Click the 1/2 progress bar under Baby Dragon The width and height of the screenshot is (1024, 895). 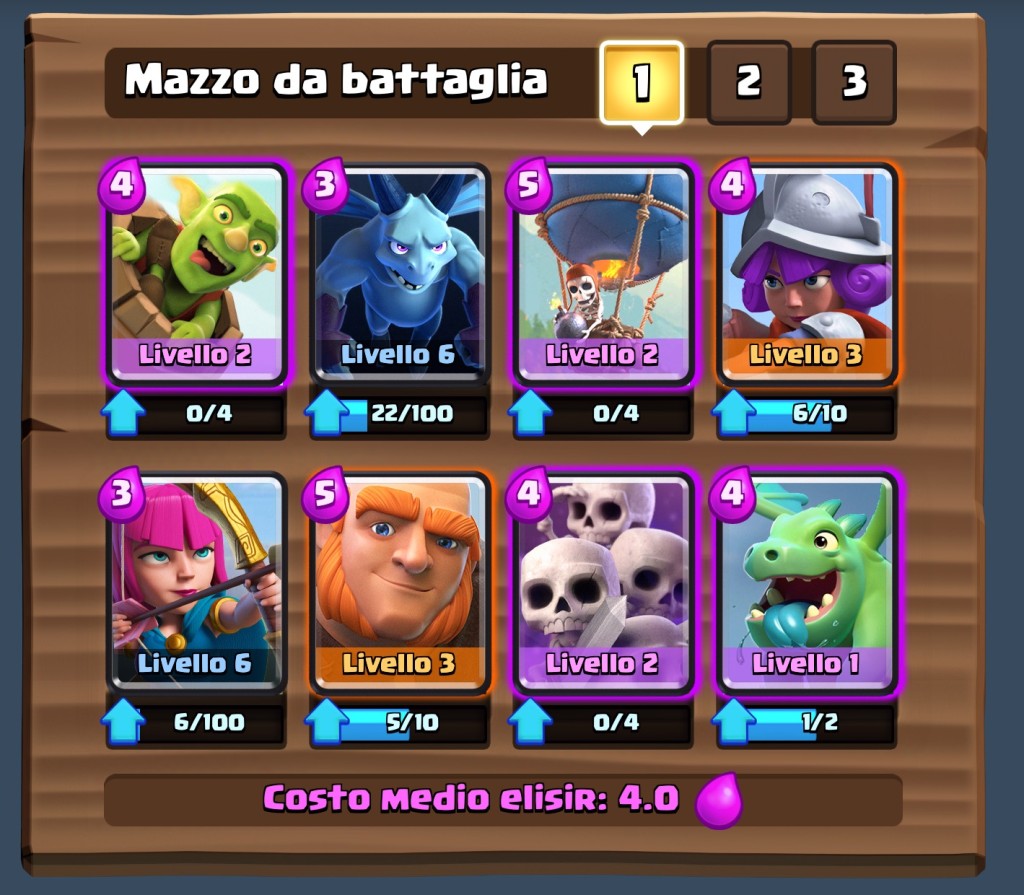820,723
